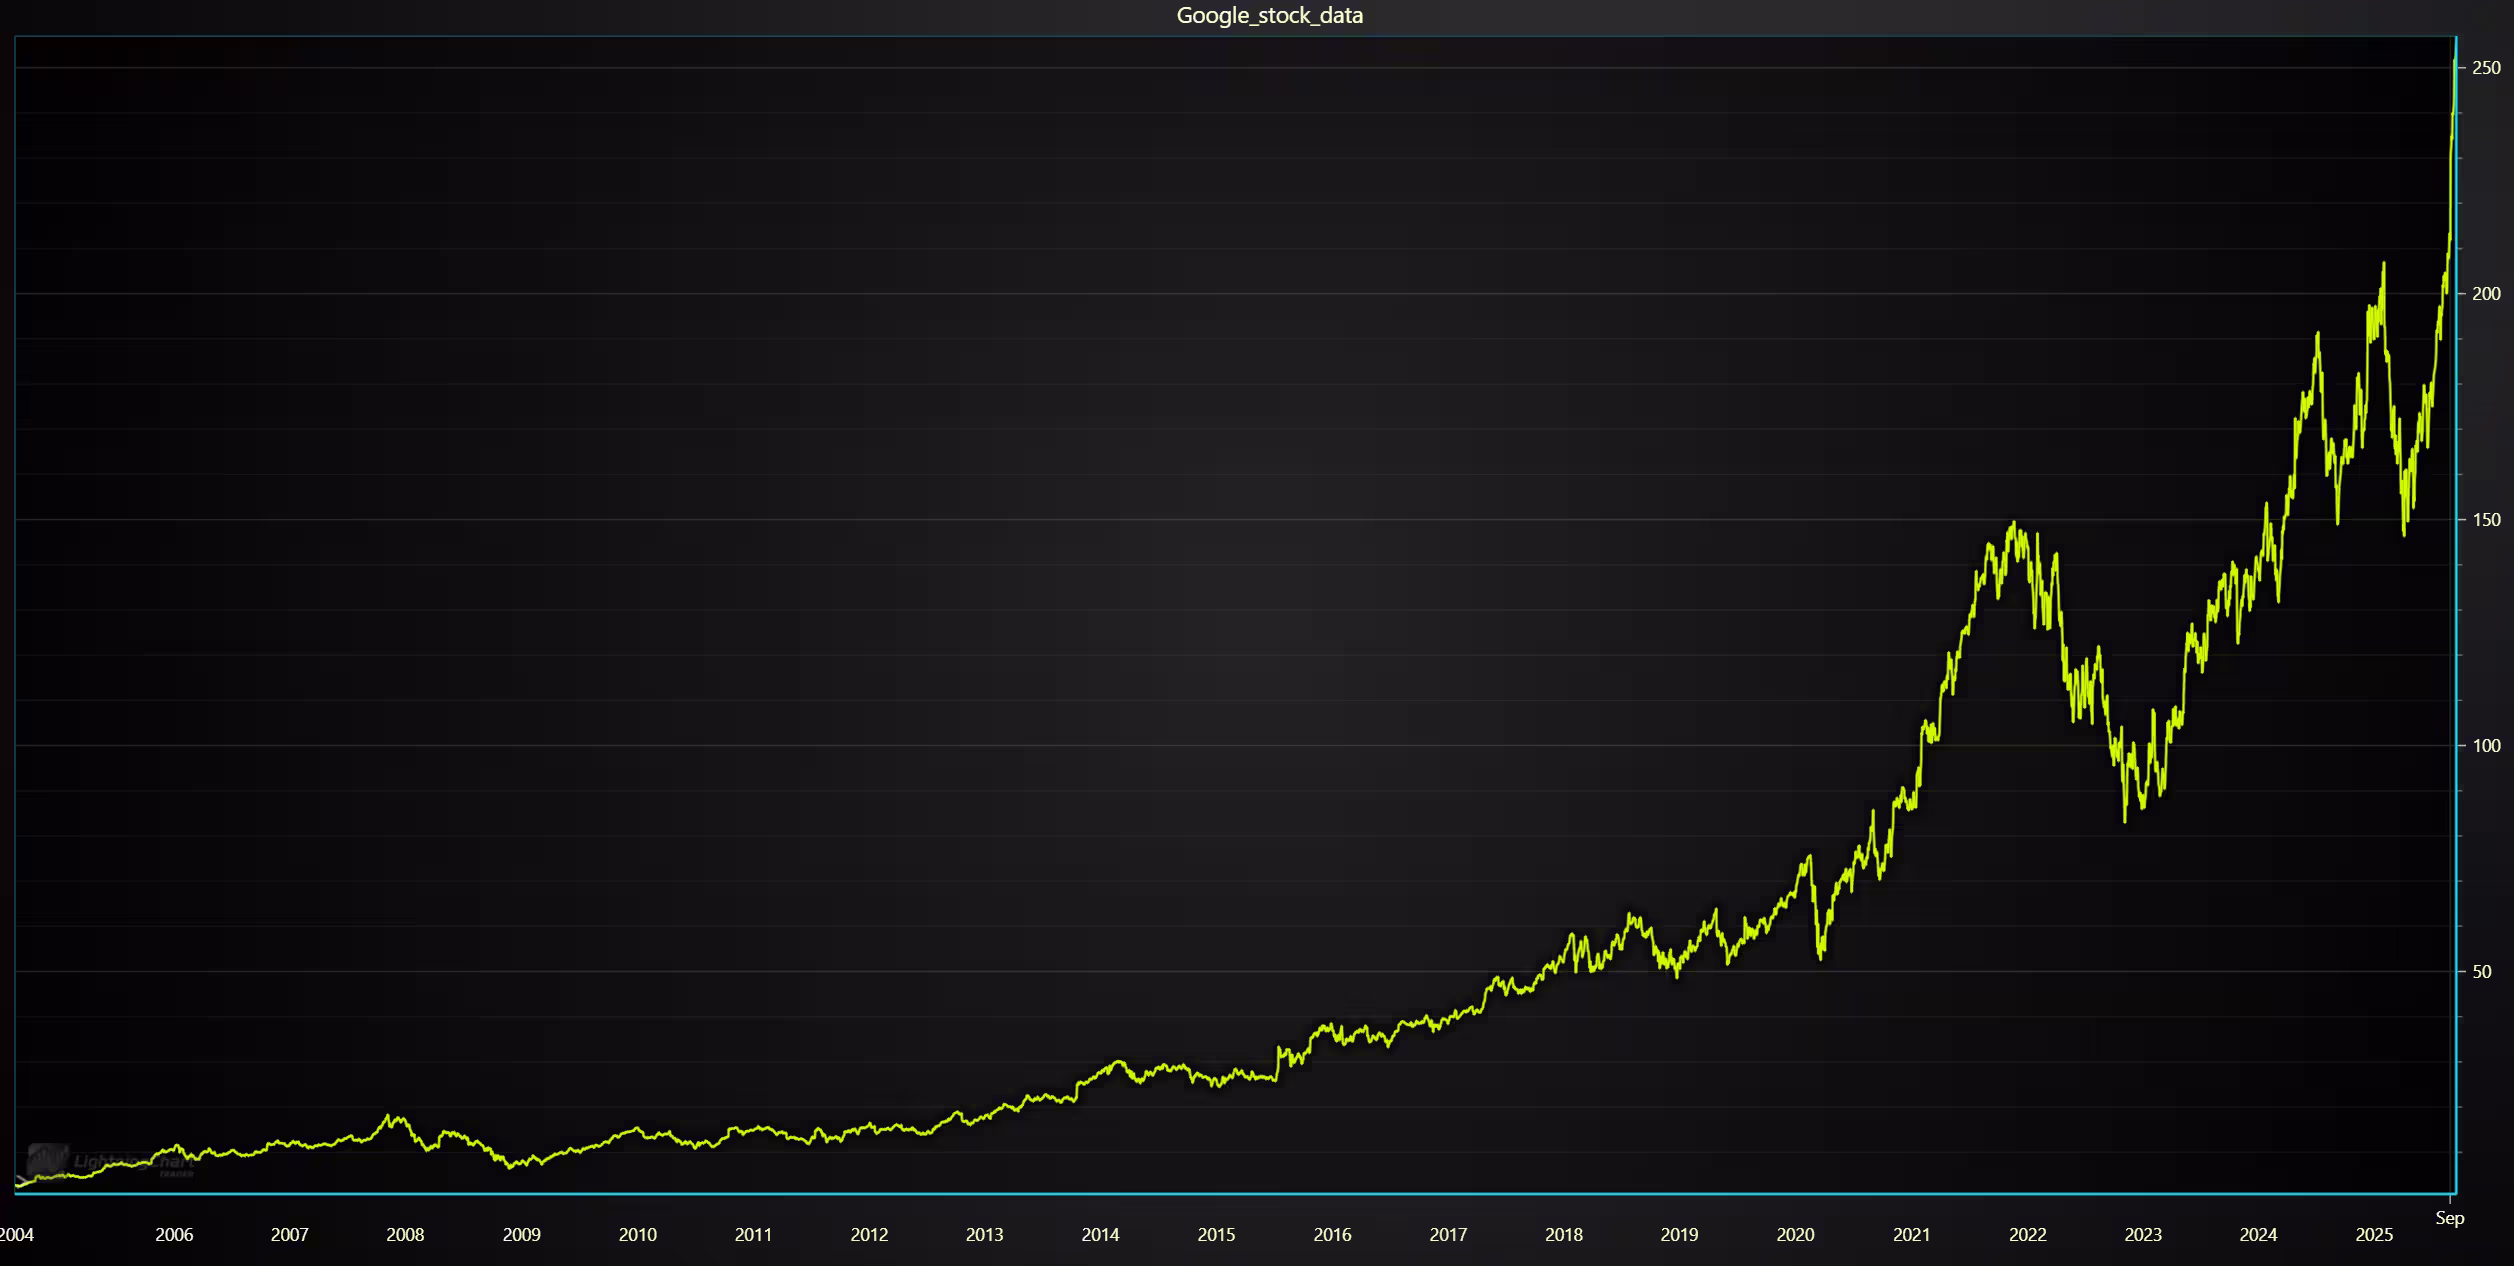
Task: Click the 2009 year label on time axis
Action: 522,1235
